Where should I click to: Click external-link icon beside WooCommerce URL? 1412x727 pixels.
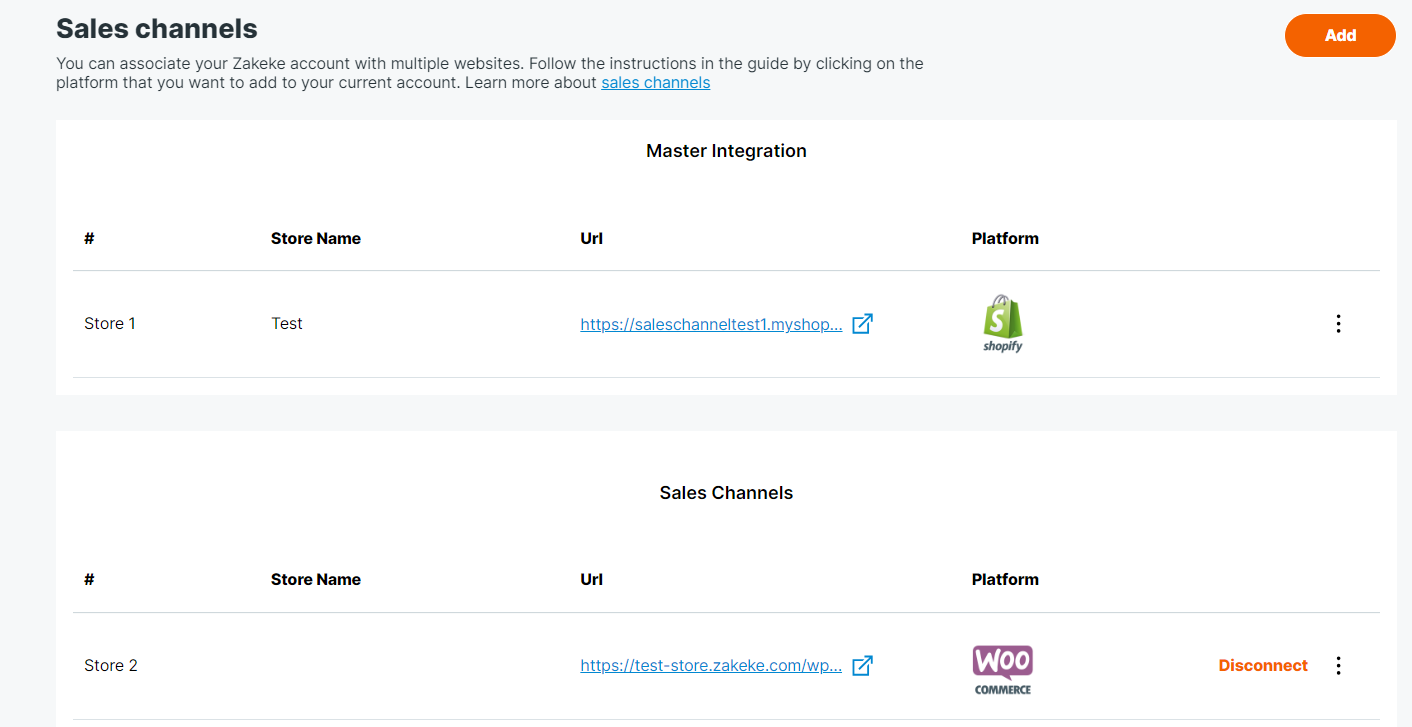[862, 666]
